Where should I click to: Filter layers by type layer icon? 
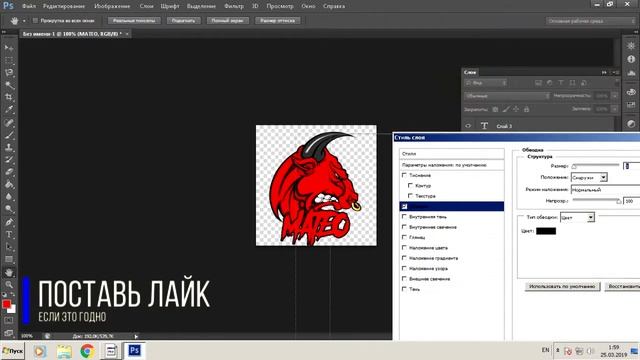[x=561, y=83]
